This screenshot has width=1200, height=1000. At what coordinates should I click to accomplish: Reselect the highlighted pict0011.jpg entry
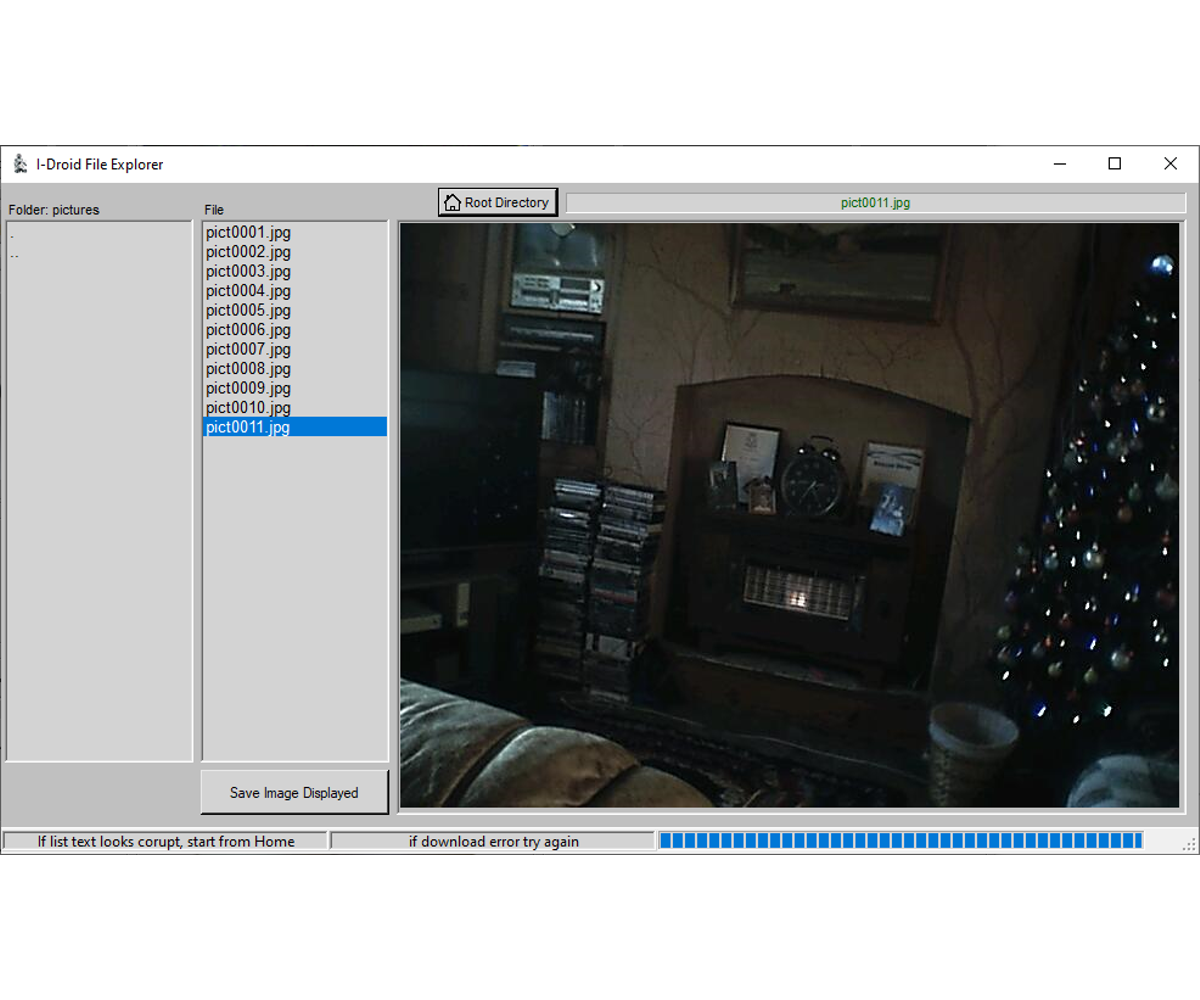coord(247,427)
